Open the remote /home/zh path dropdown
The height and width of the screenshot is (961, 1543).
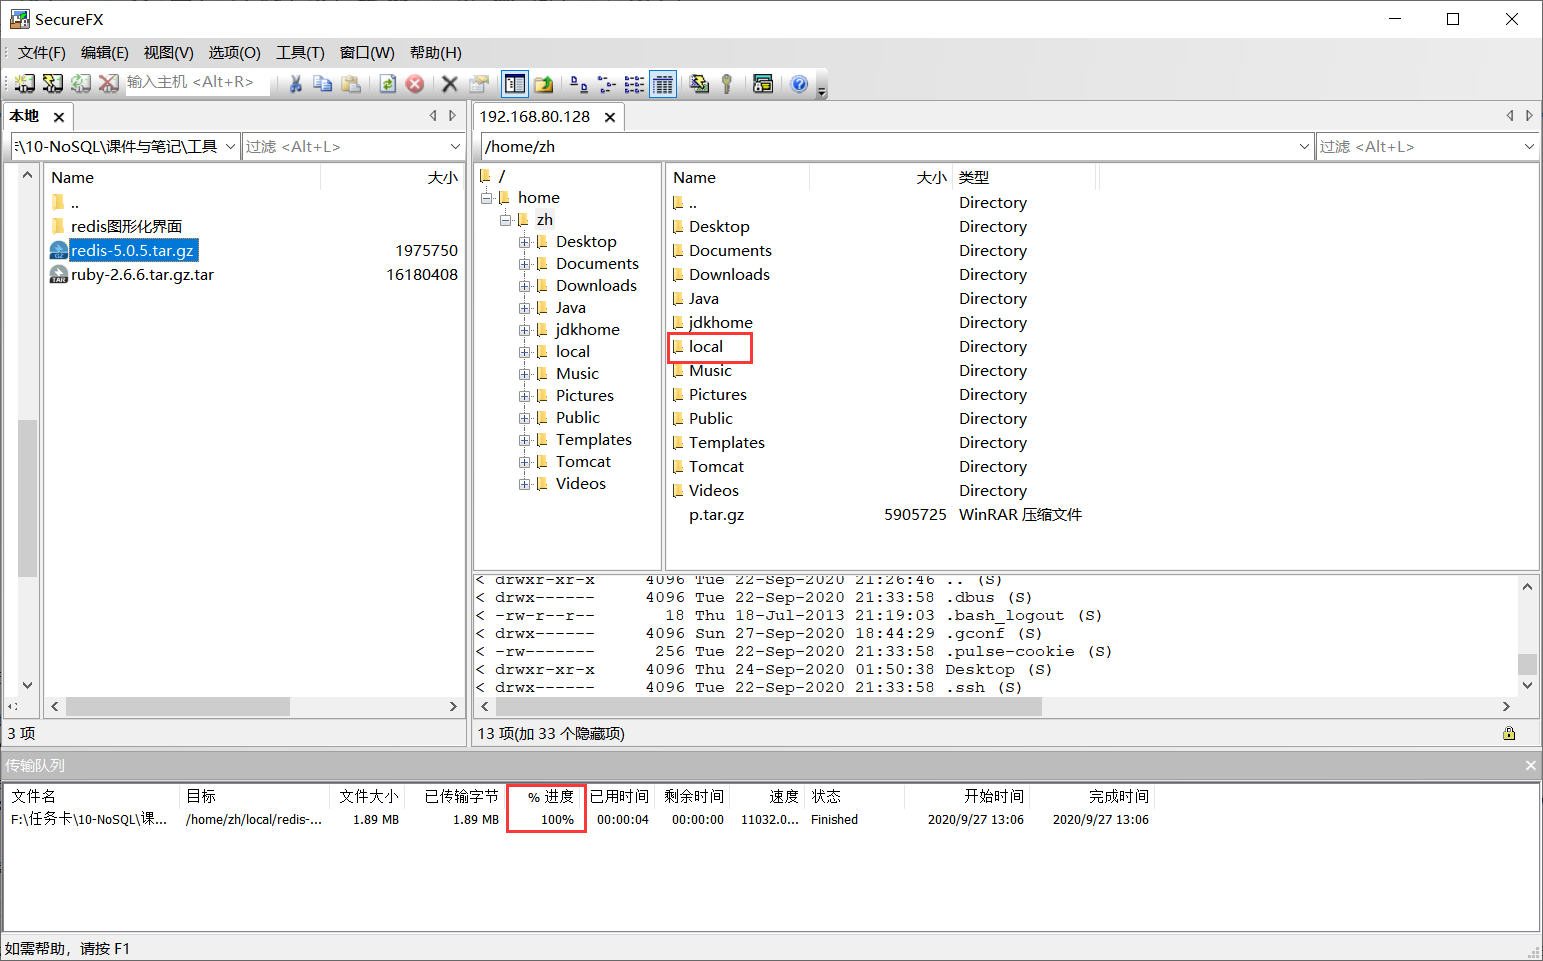(1304, 146)
